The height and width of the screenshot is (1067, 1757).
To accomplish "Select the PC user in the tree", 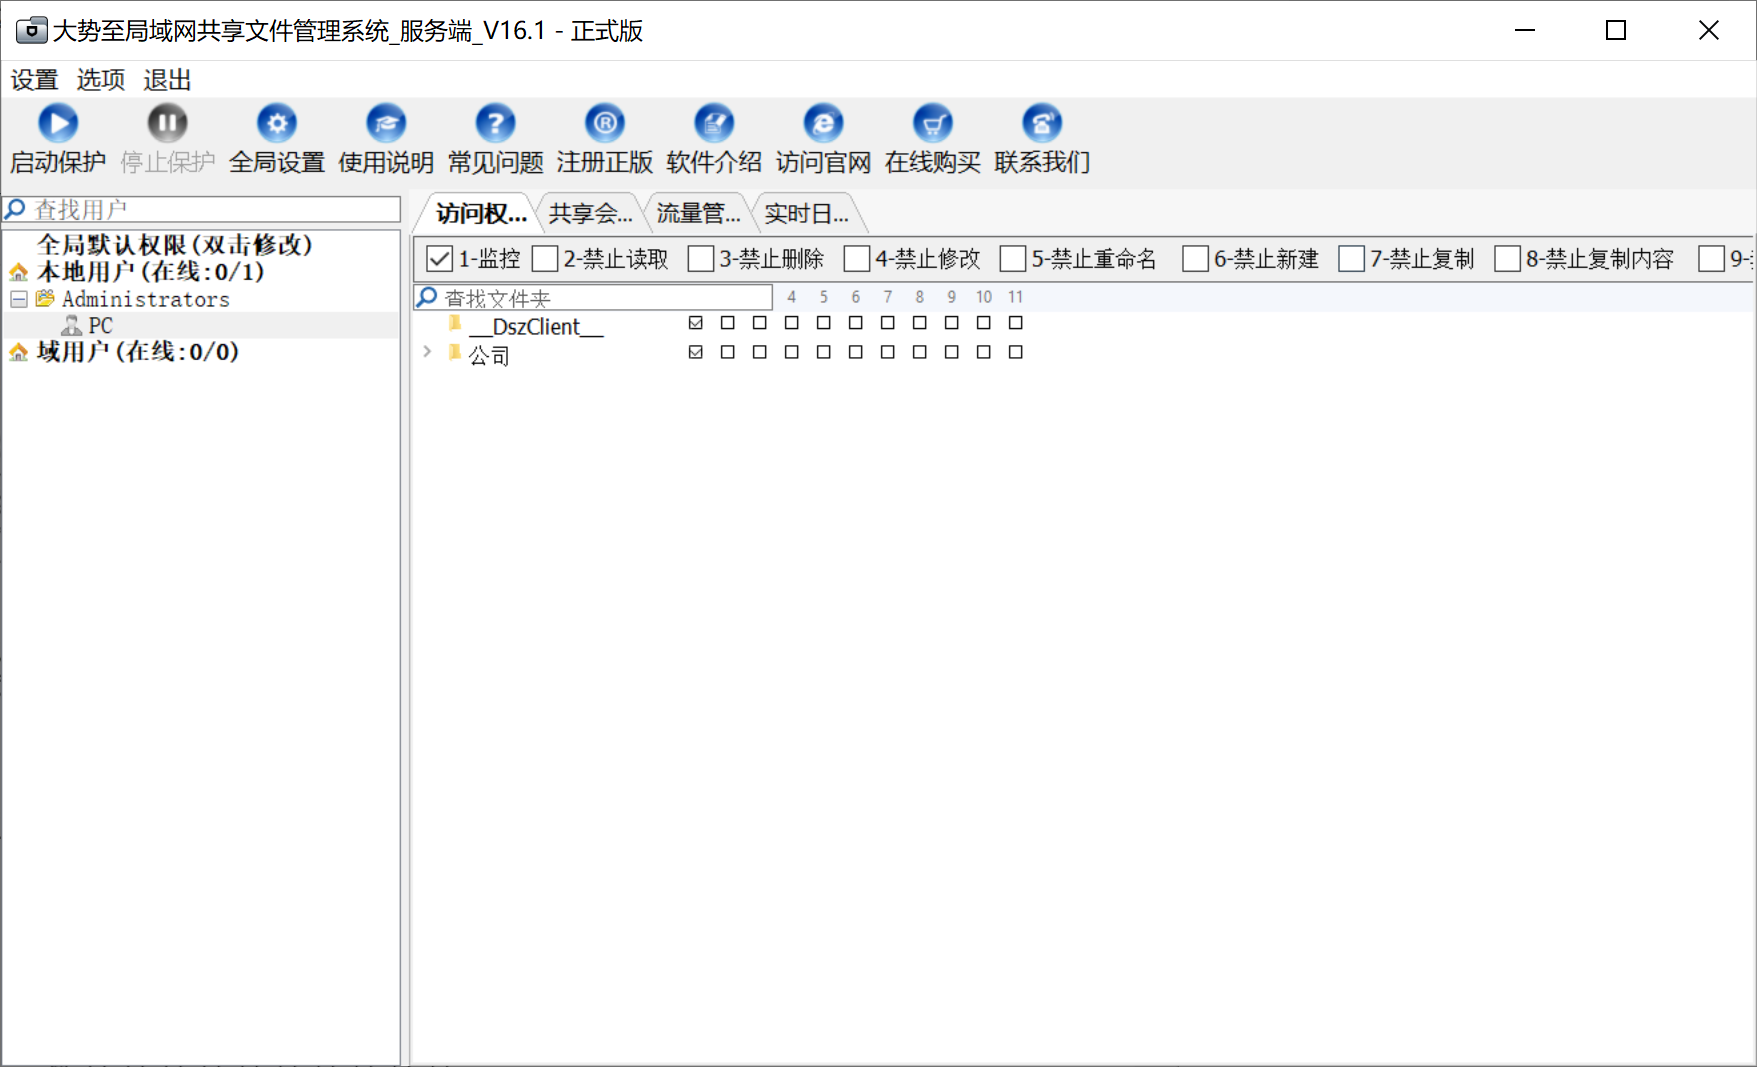I will pyautogui.click(x=100, y=326).
